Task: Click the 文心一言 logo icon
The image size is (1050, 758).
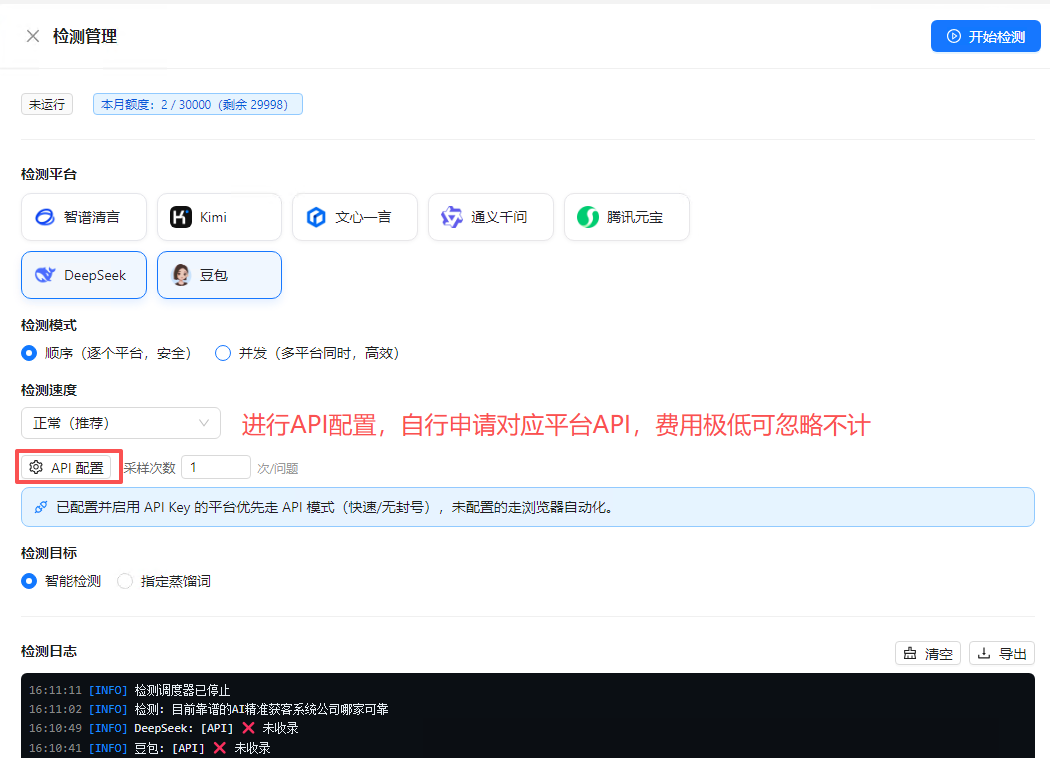Action: [316, 217]
